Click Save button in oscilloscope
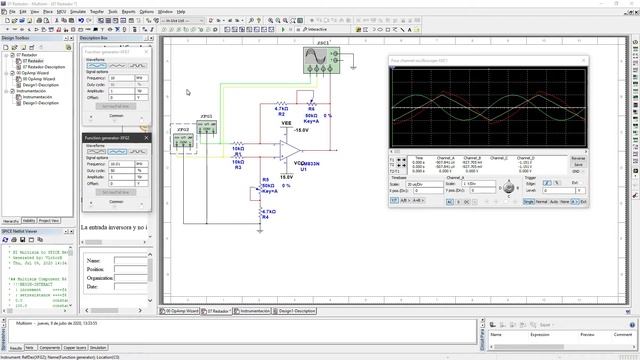Screen dimensions: 640x360 point(578,165)
